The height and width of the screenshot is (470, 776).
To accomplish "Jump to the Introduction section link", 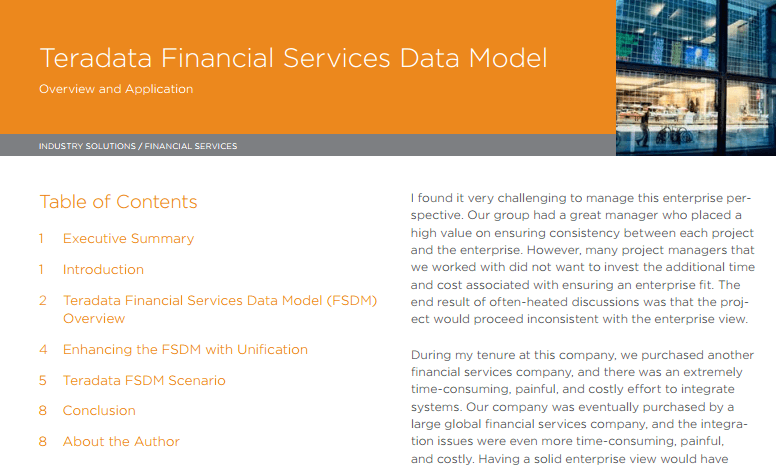I will pyautogui.click(x=103, y=269).
